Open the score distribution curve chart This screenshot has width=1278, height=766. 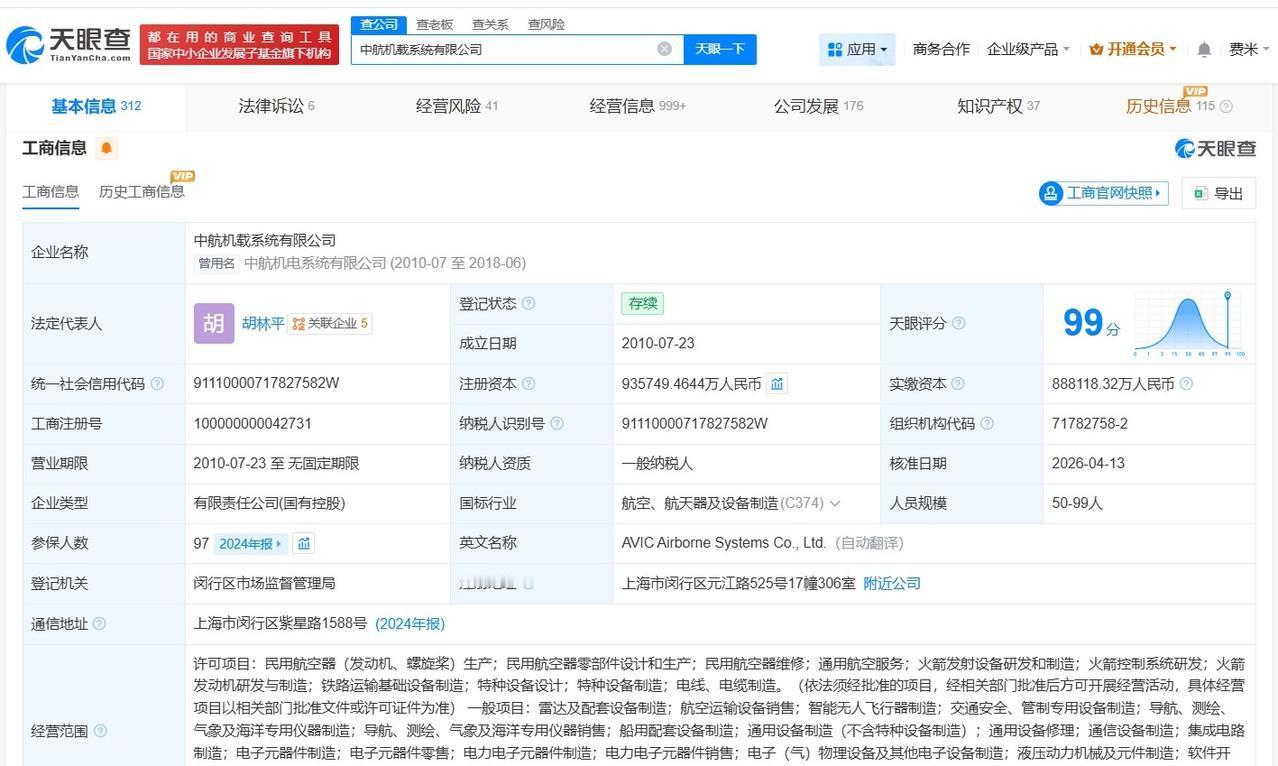[x=1189, y=324]
